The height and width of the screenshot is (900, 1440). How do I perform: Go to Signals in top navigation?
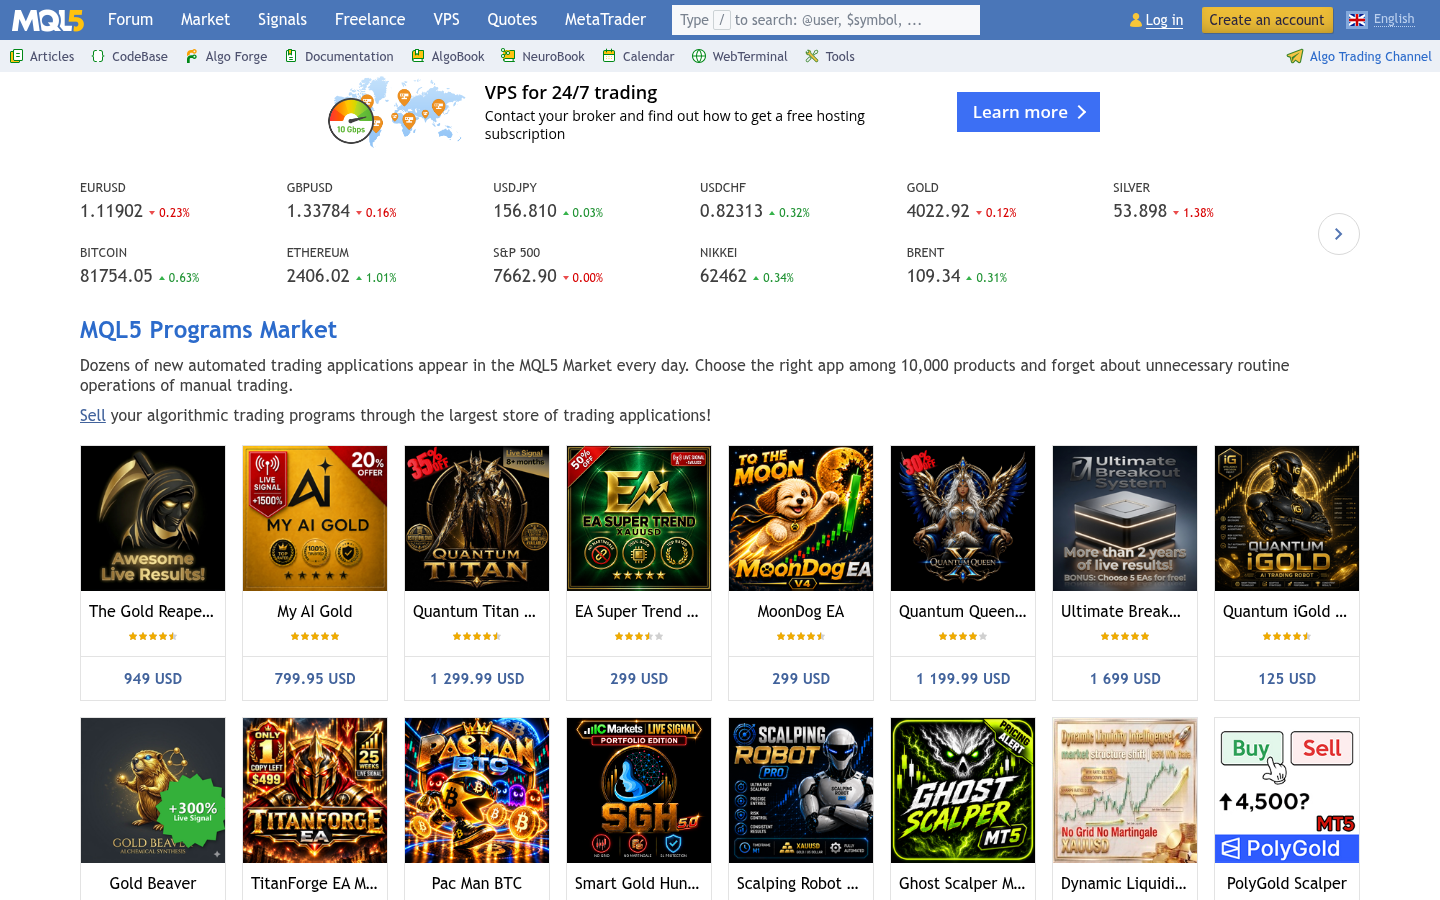coord(282,19)
